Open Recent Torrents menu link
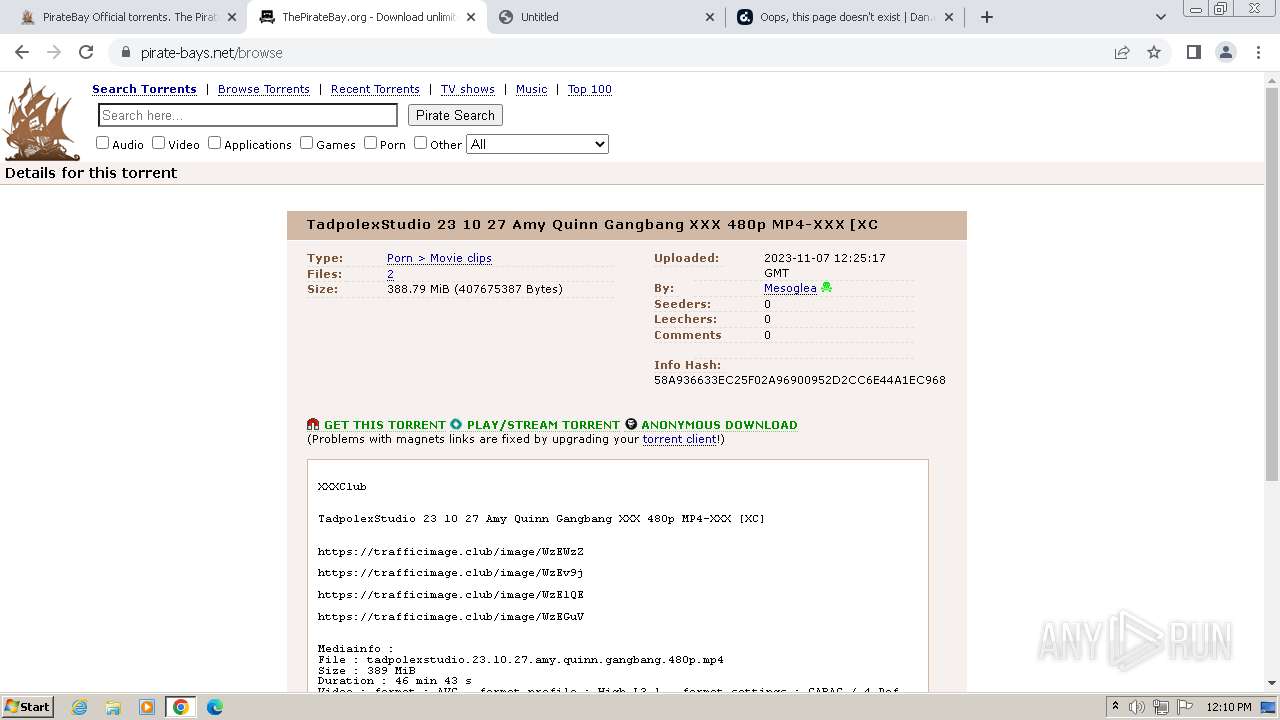 [375, 89]
